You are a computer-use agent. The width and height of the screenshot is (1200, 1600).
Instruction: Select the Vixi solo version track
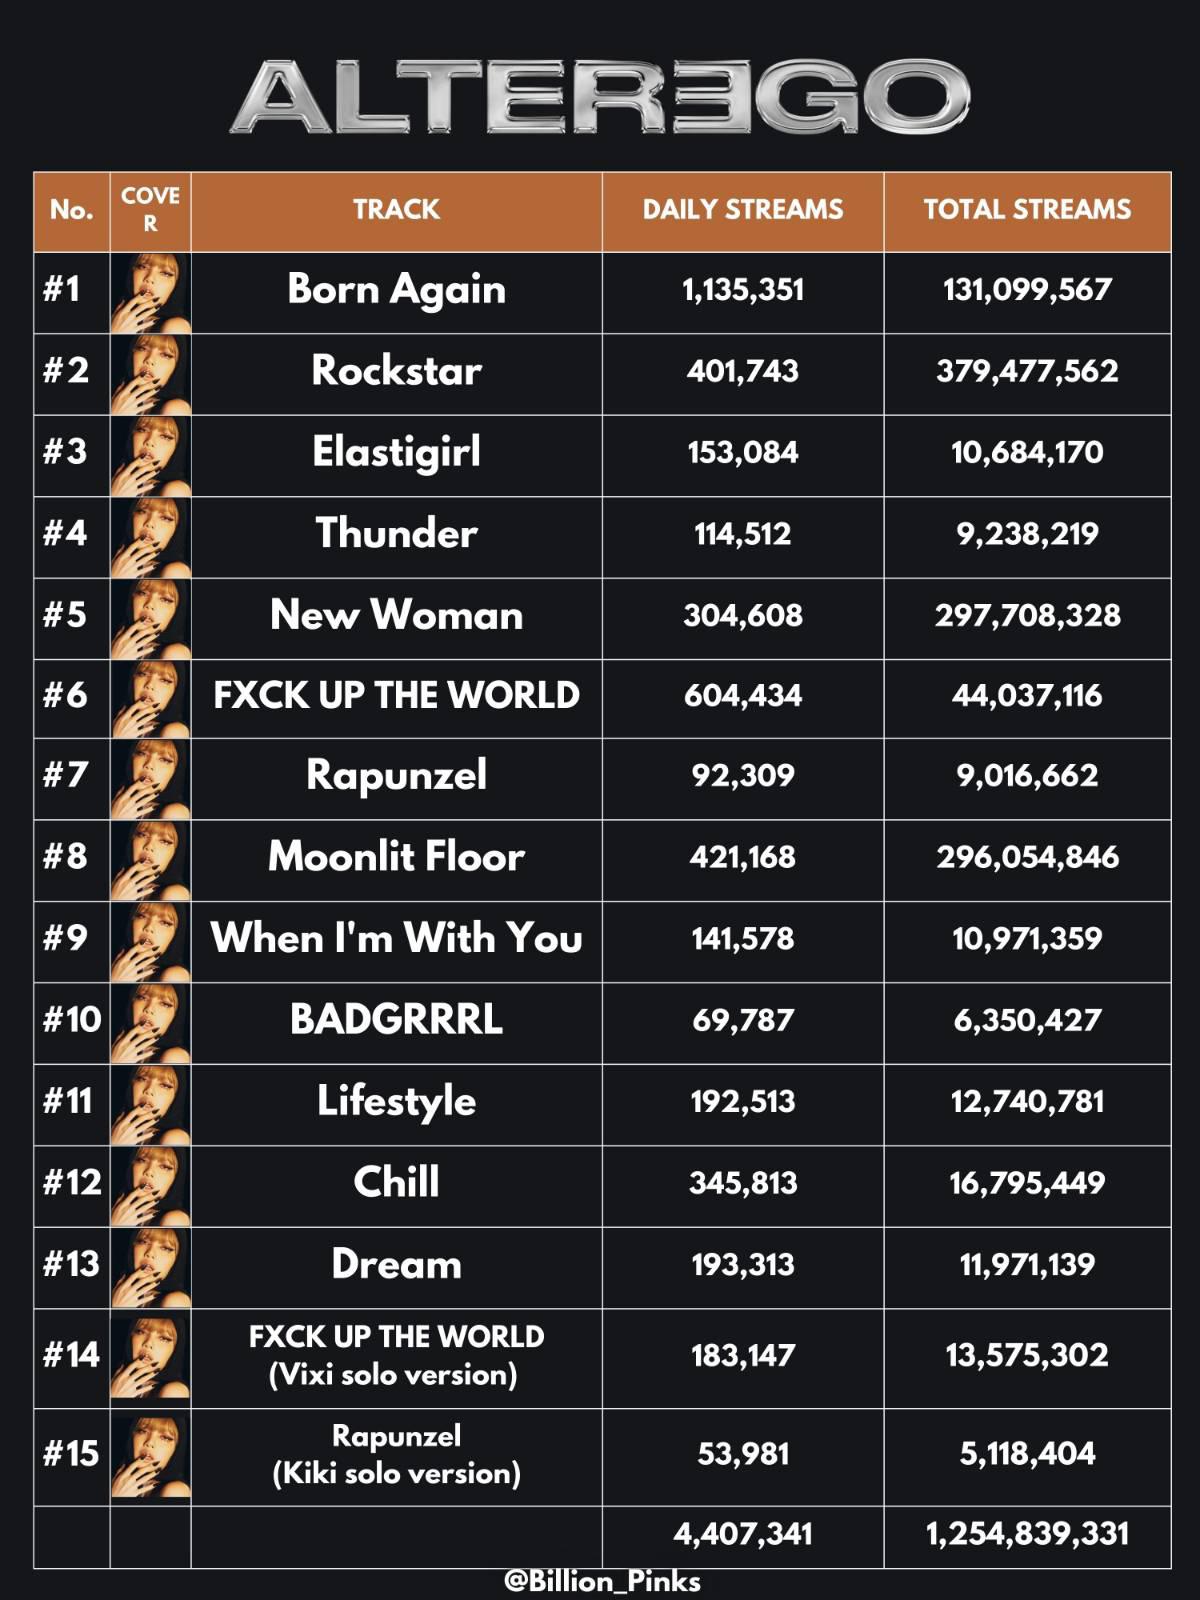tap(396, 1355)
